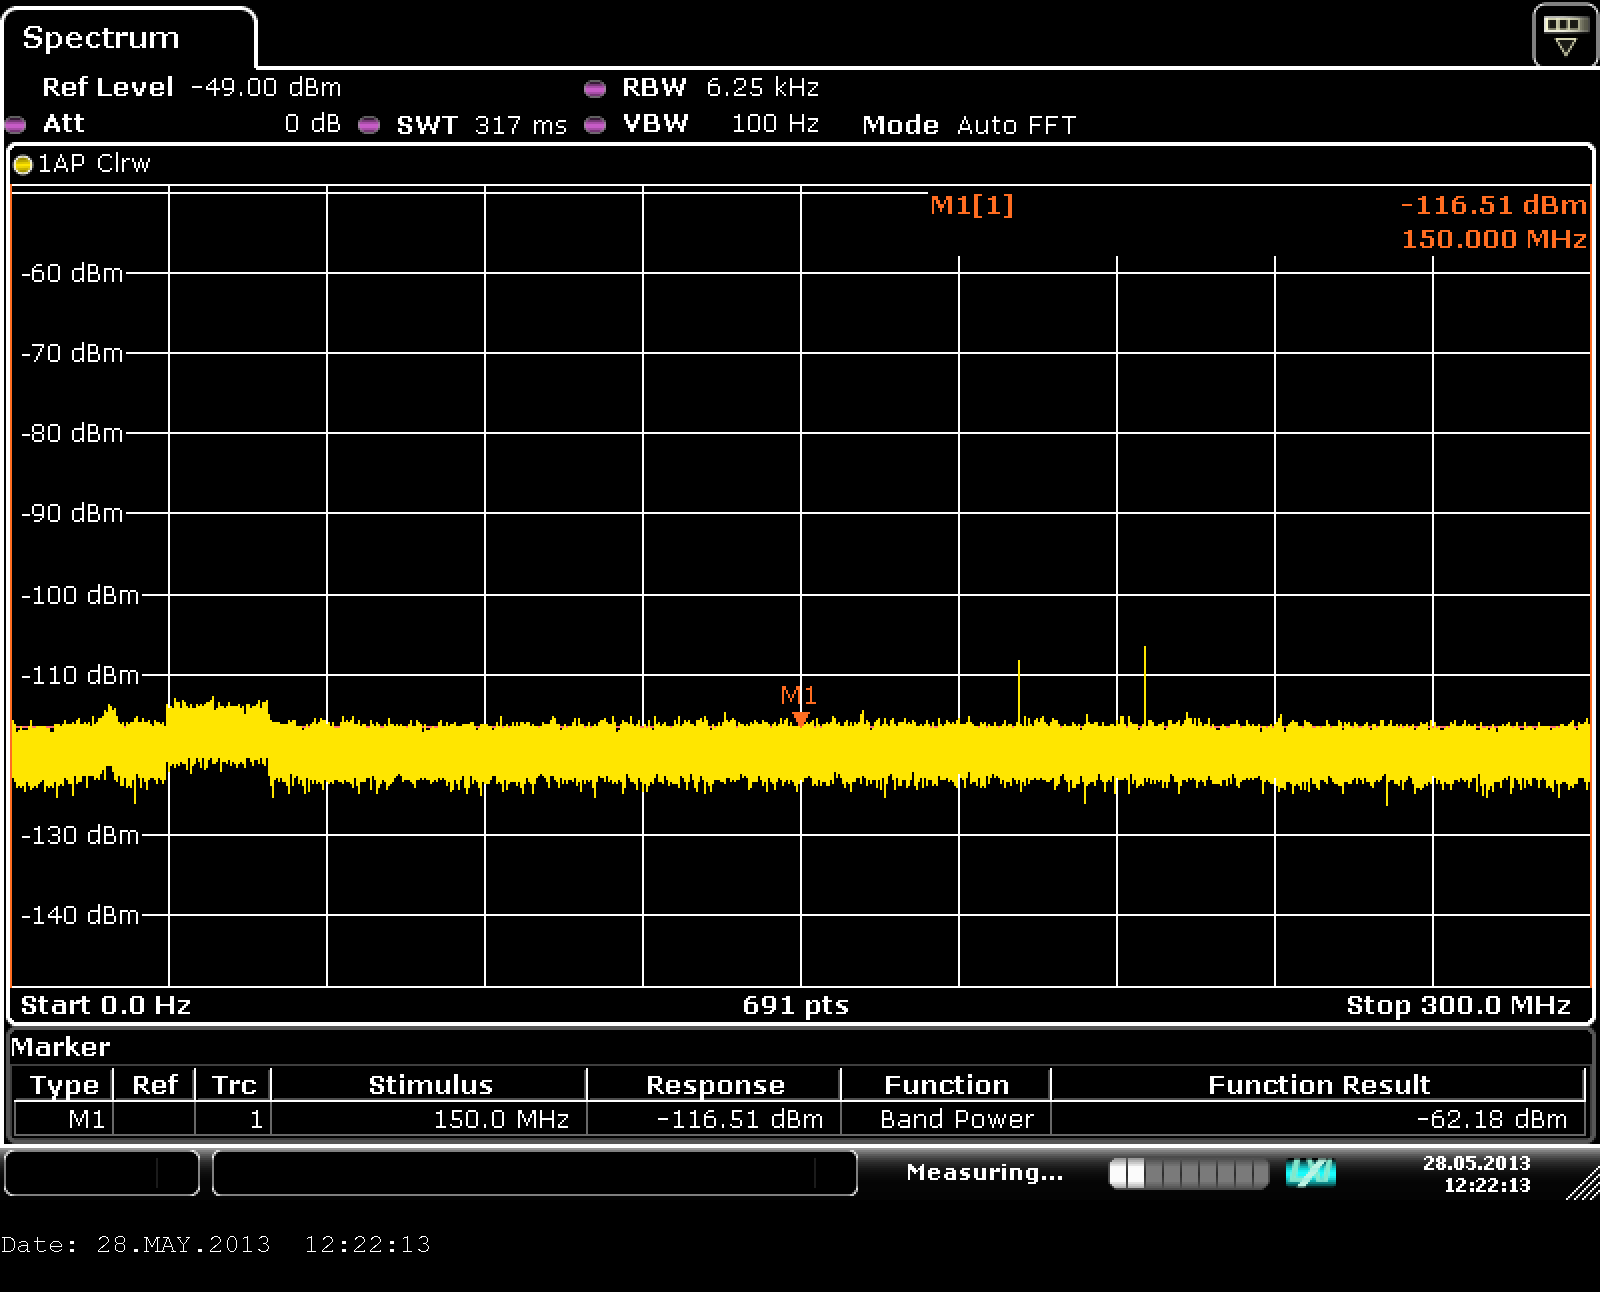This screenshot has width=1600, height=1292.
Task: Click the yellow trace indicator beside 1AP Clrw
Action: (23, 165)
